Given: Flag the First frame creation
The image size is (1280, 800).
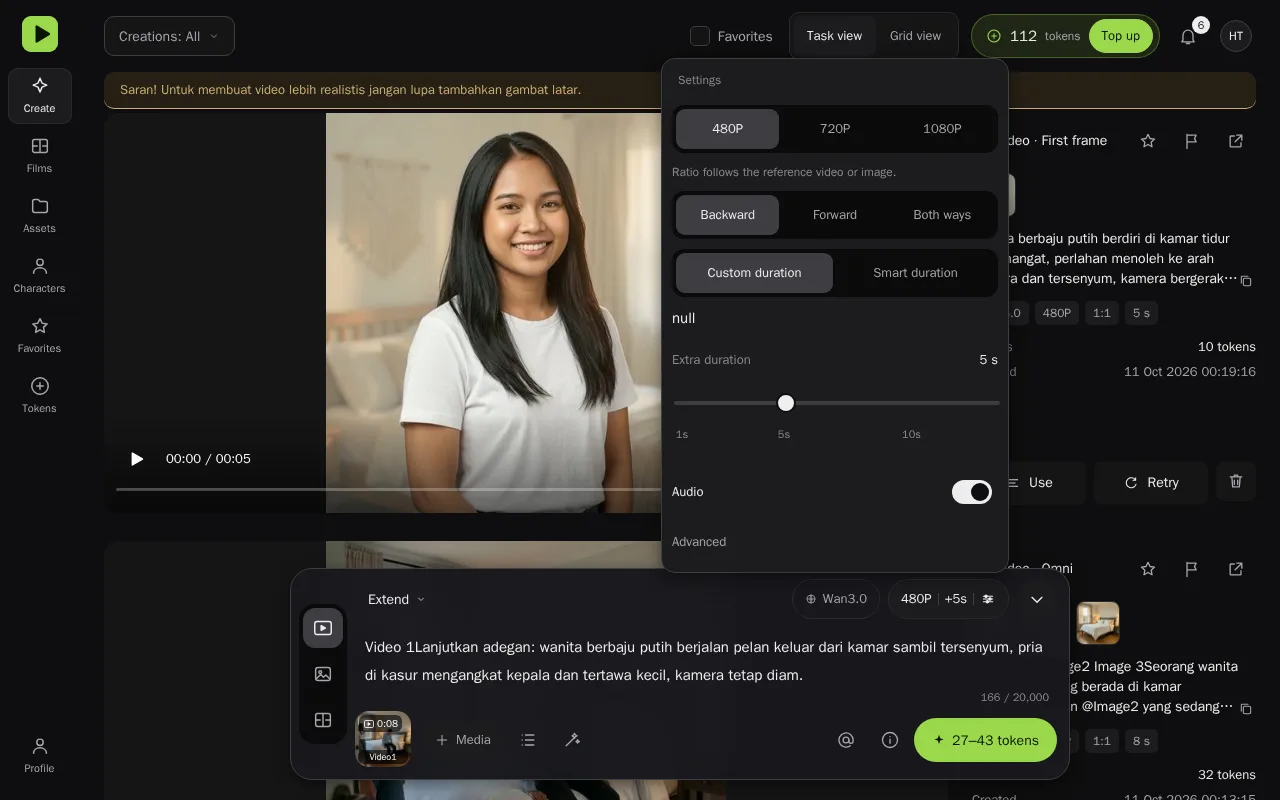Looking at the screenshot, I should [1192, 141].
